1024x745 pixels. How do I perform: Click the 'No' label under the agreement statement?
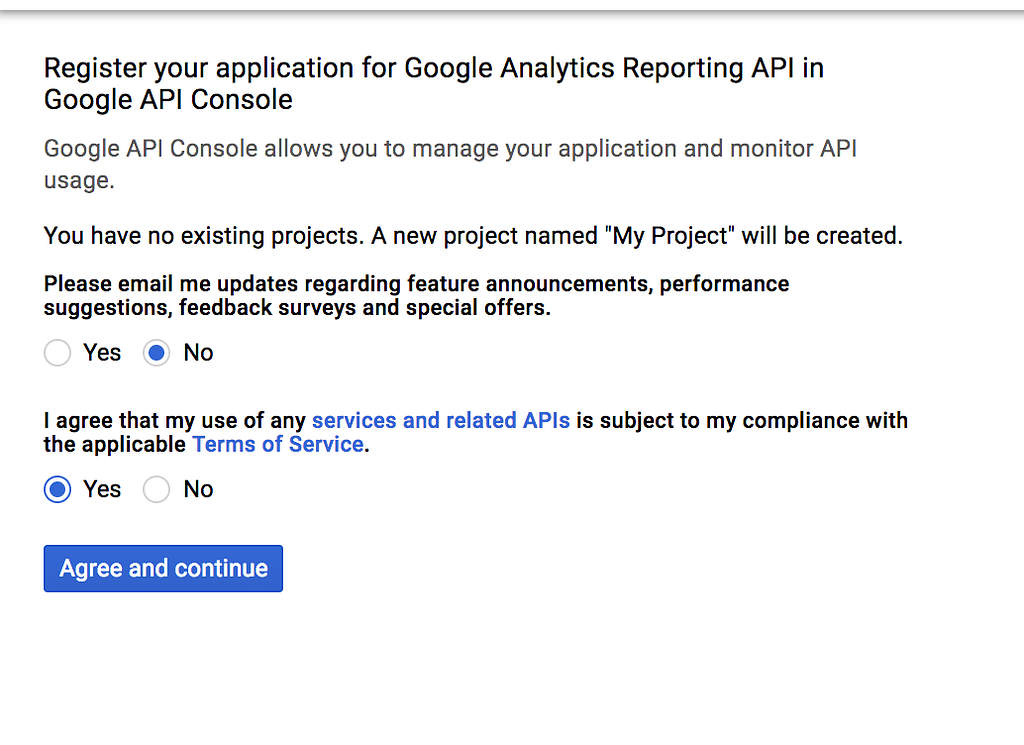point(198,489)
